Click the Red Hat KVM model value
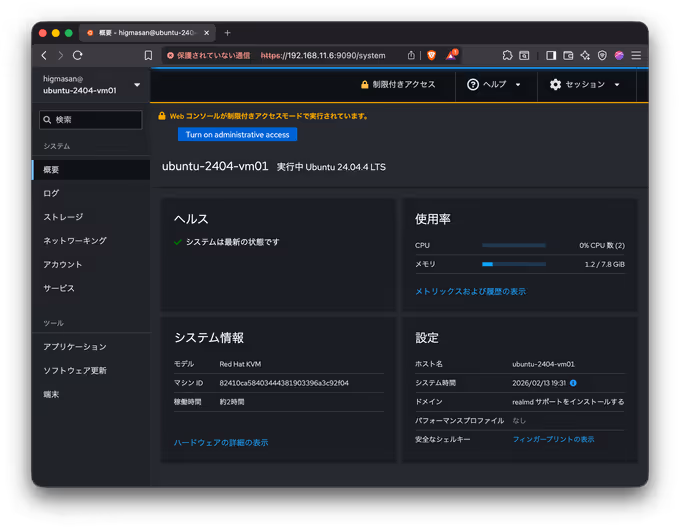 coord(240,364)
